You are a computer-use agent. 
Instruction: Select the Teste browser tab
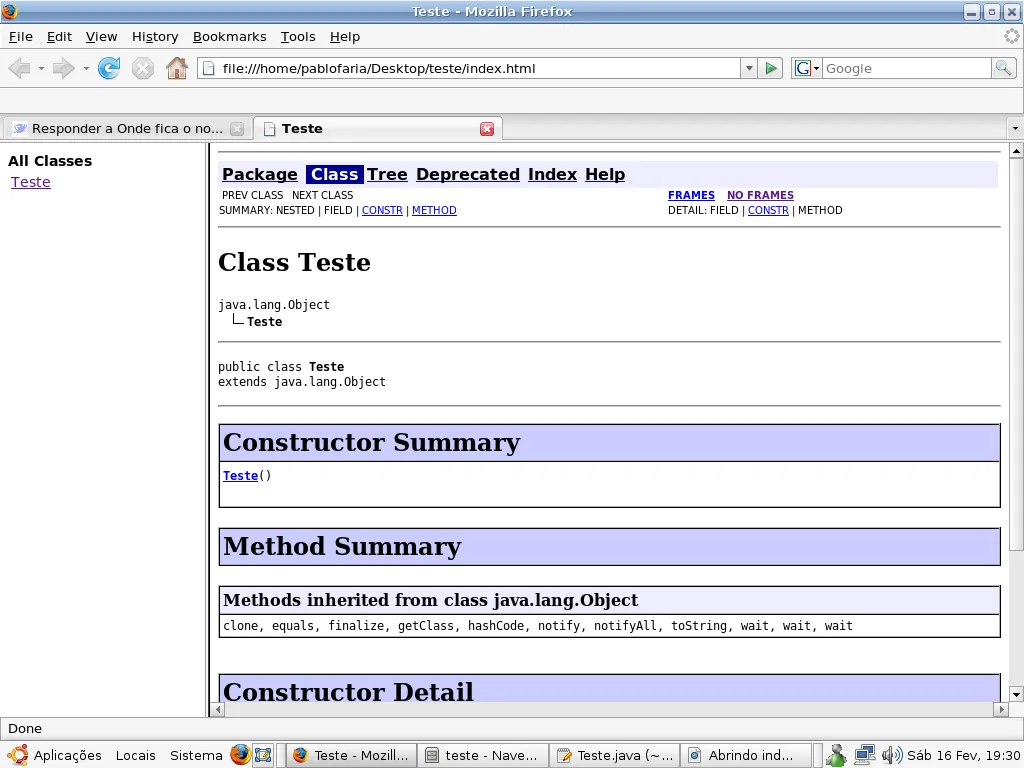coord(377,129)
